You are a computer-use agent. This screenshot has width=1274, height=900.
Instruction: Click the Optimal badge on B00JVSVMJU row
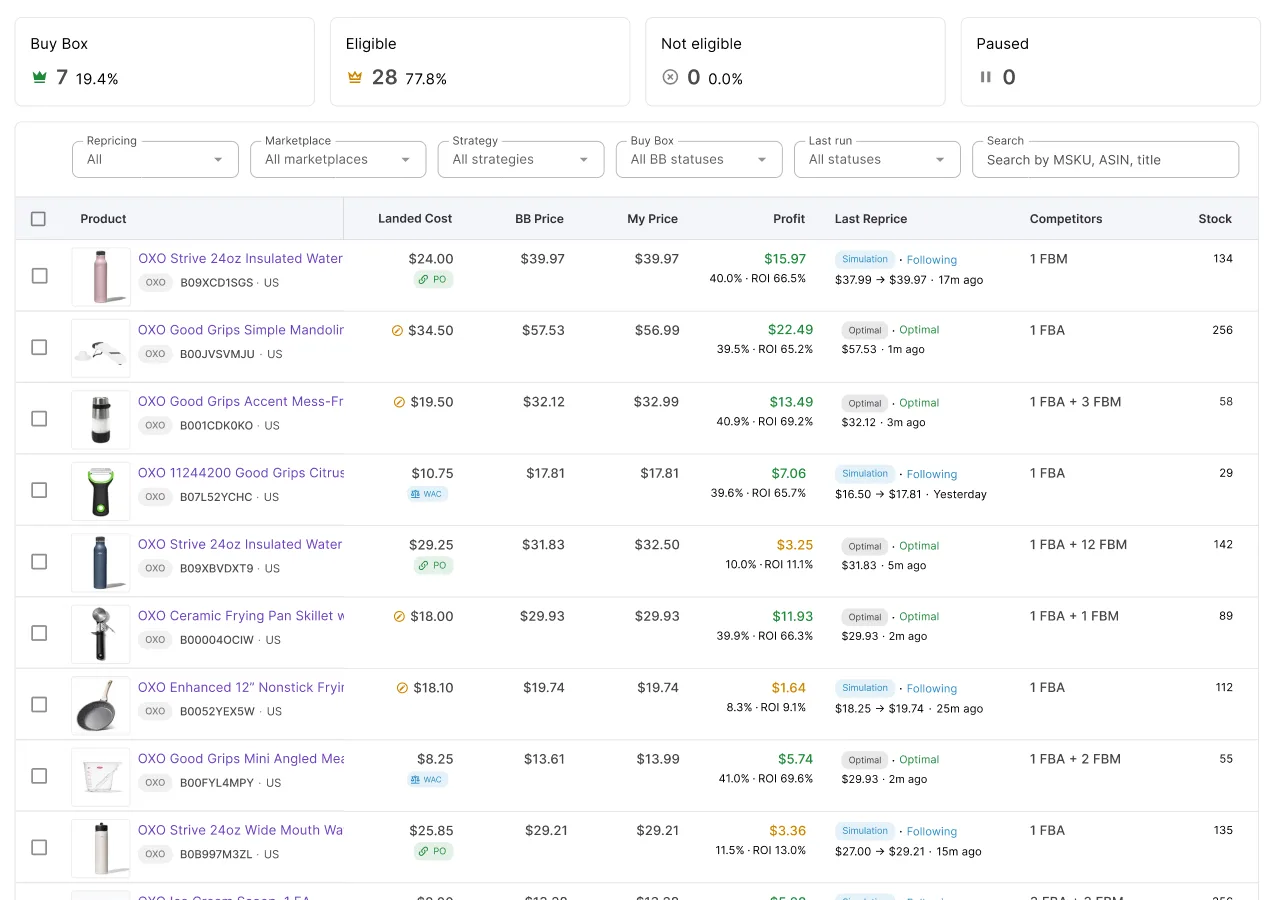[865, 330]
